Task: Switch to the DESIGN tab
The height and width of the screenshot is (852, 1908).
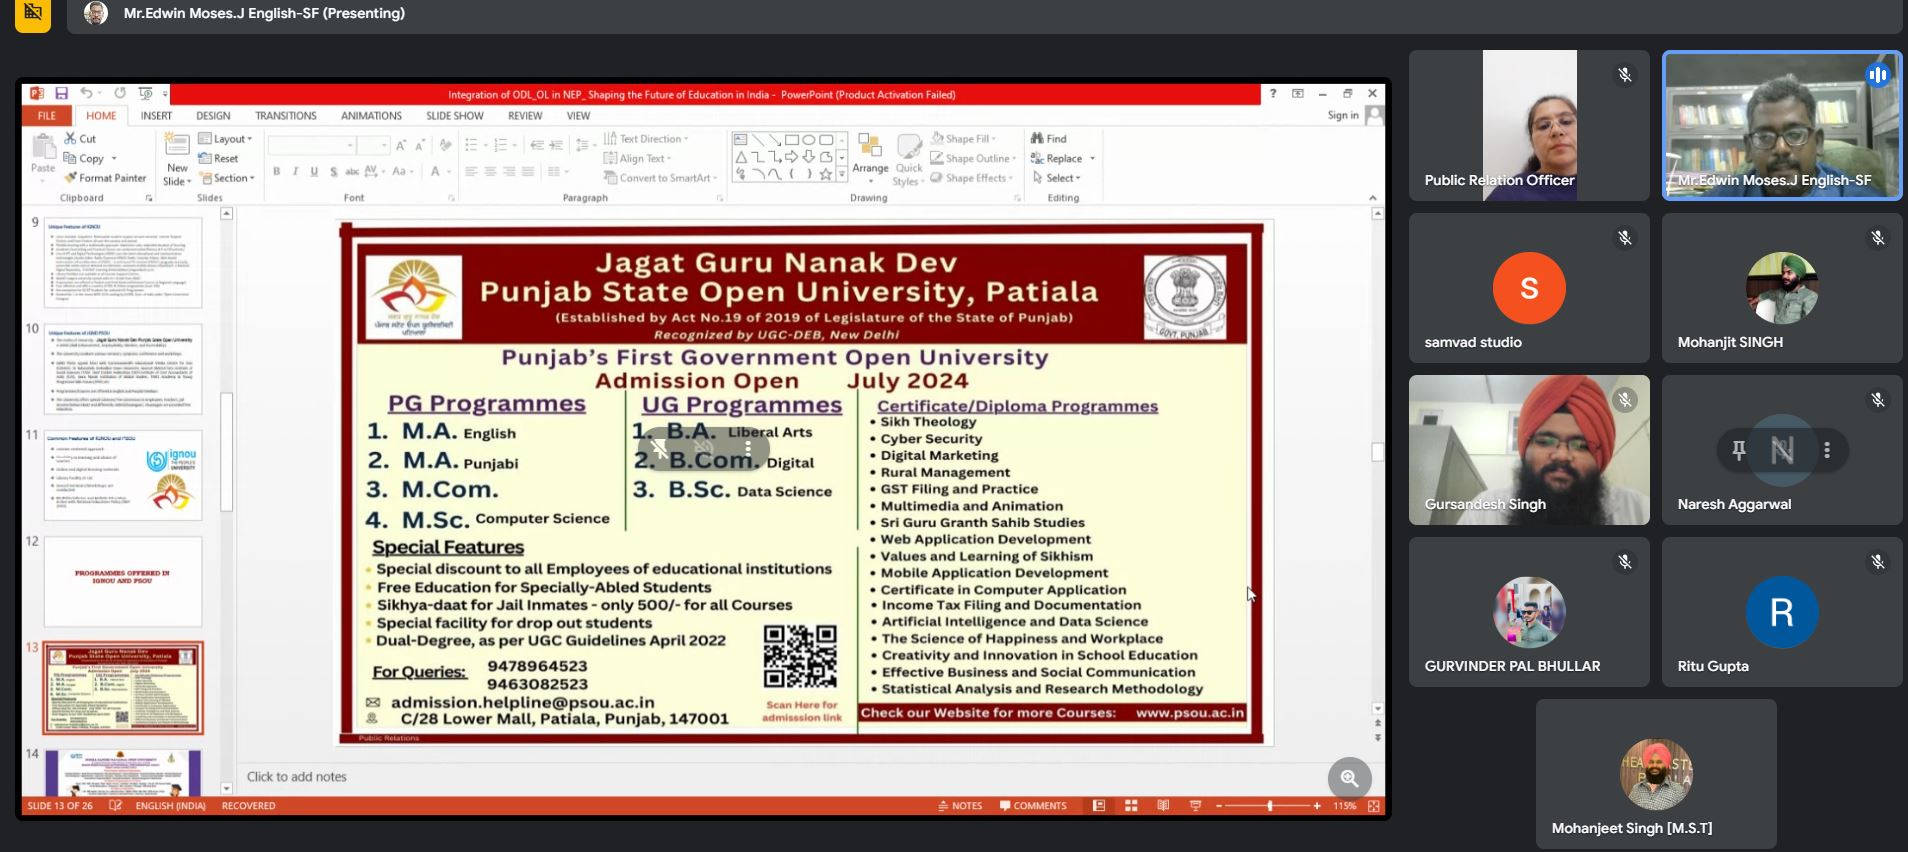Action: pyautogui.click(x=213, y=116)
